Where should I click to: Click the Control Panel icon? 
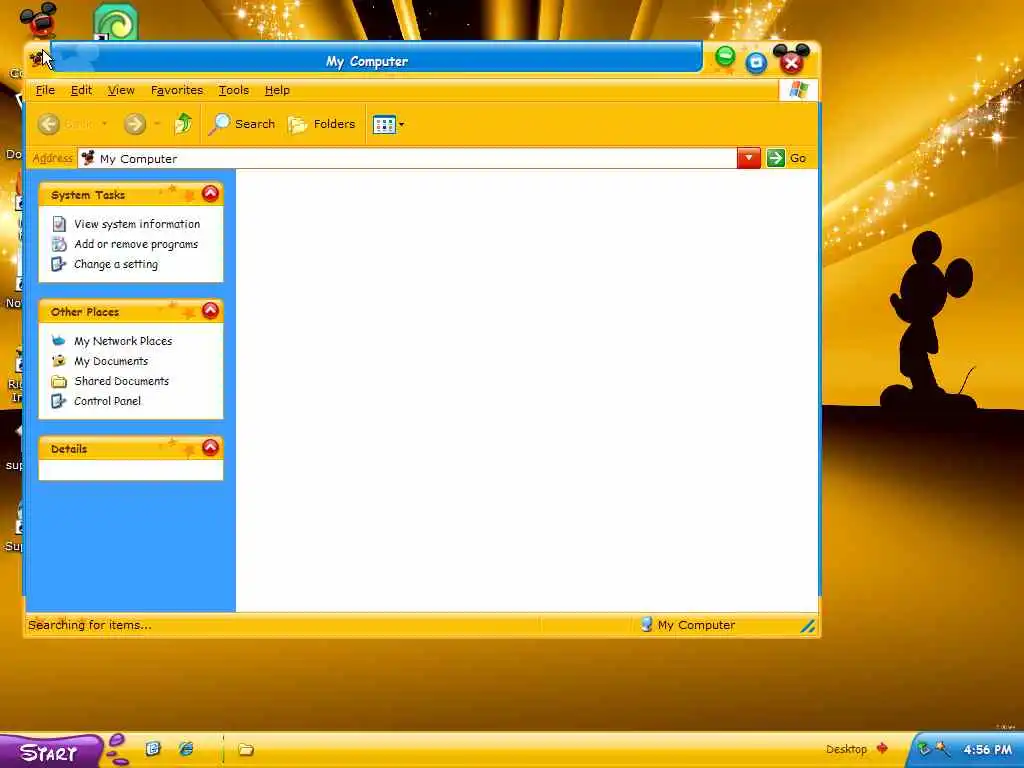point(59,401)
